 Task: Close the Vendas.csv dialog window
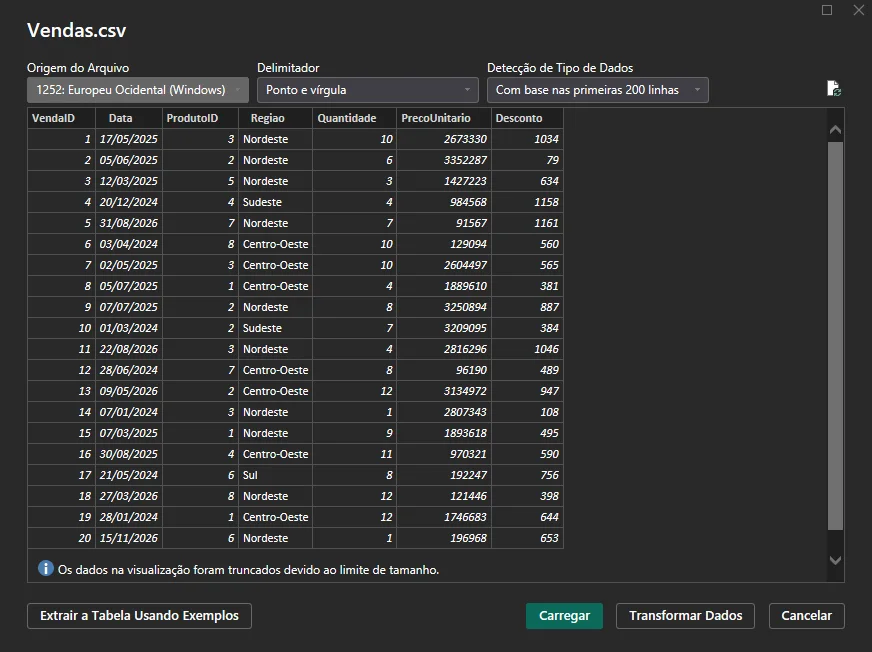pos(859,10)
